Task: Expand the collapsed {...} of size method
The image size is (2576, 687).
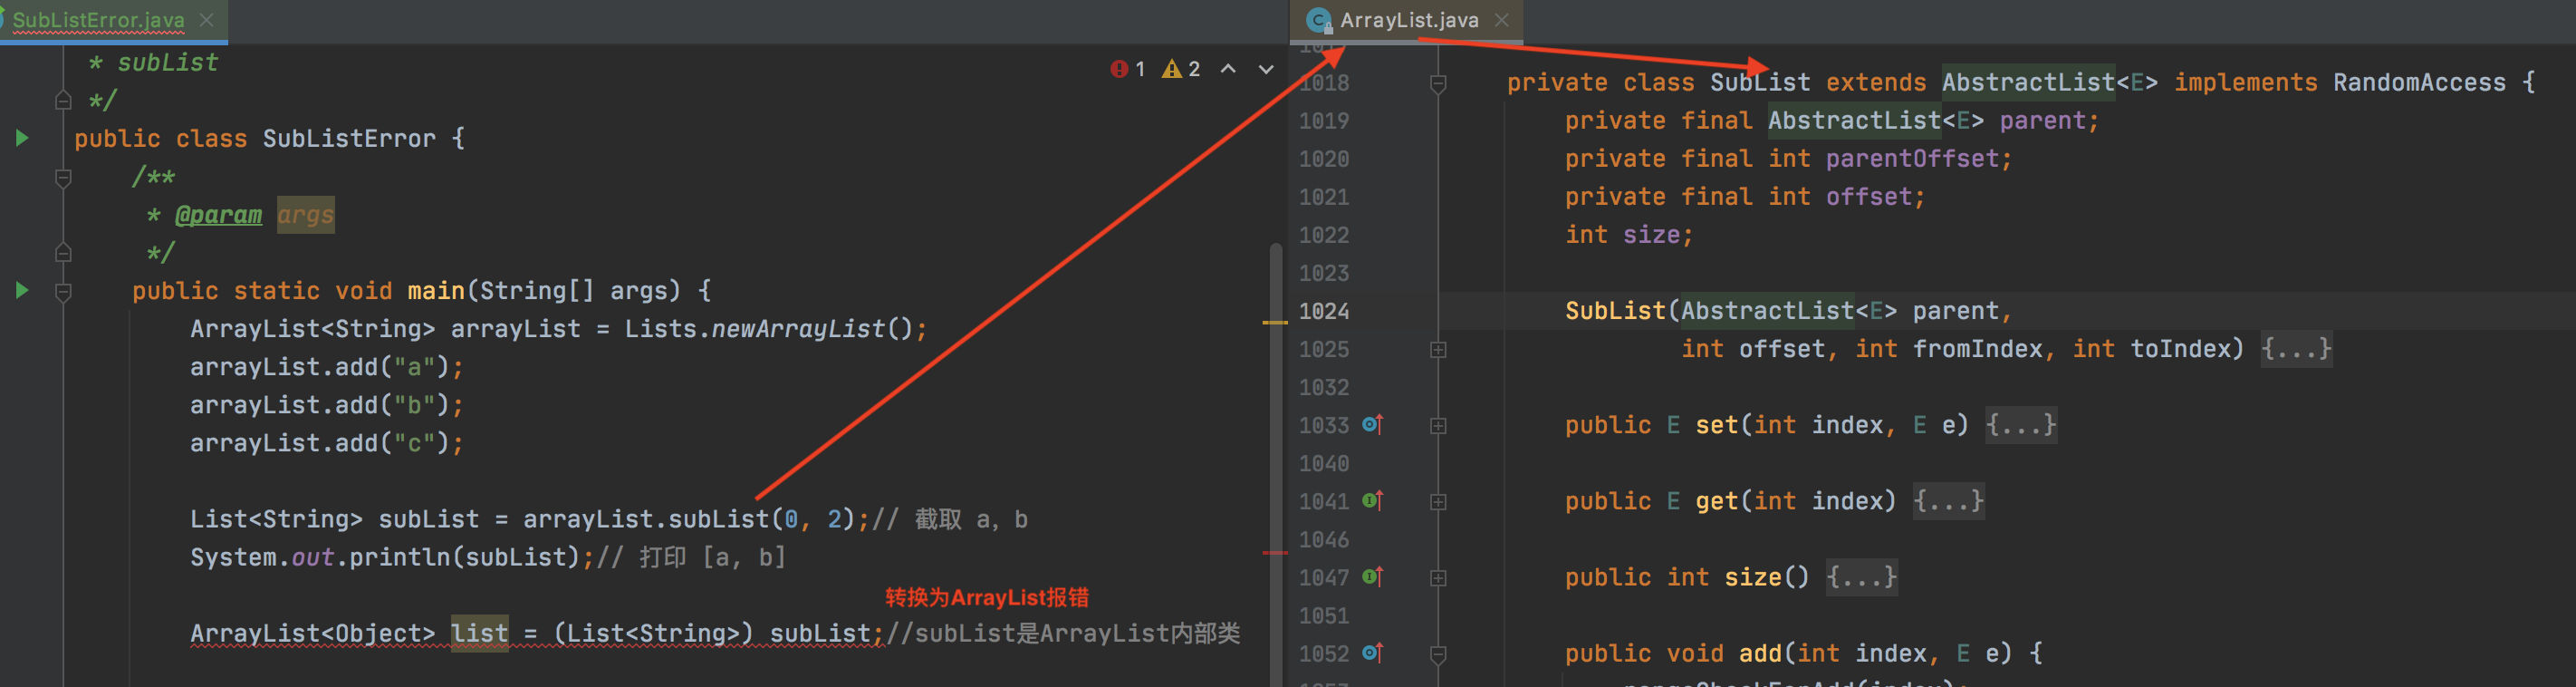Action: 1861,577
